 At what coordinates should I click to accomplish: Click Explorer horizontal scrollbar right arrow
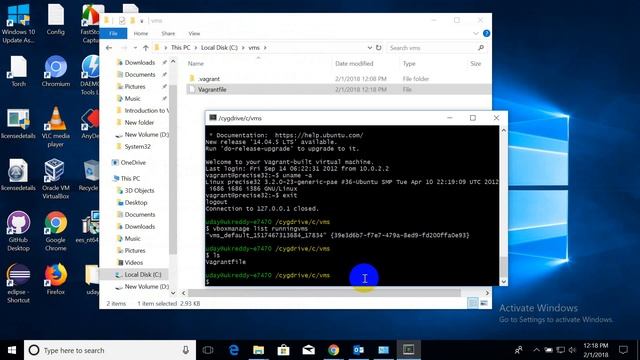tap(487, 293)
